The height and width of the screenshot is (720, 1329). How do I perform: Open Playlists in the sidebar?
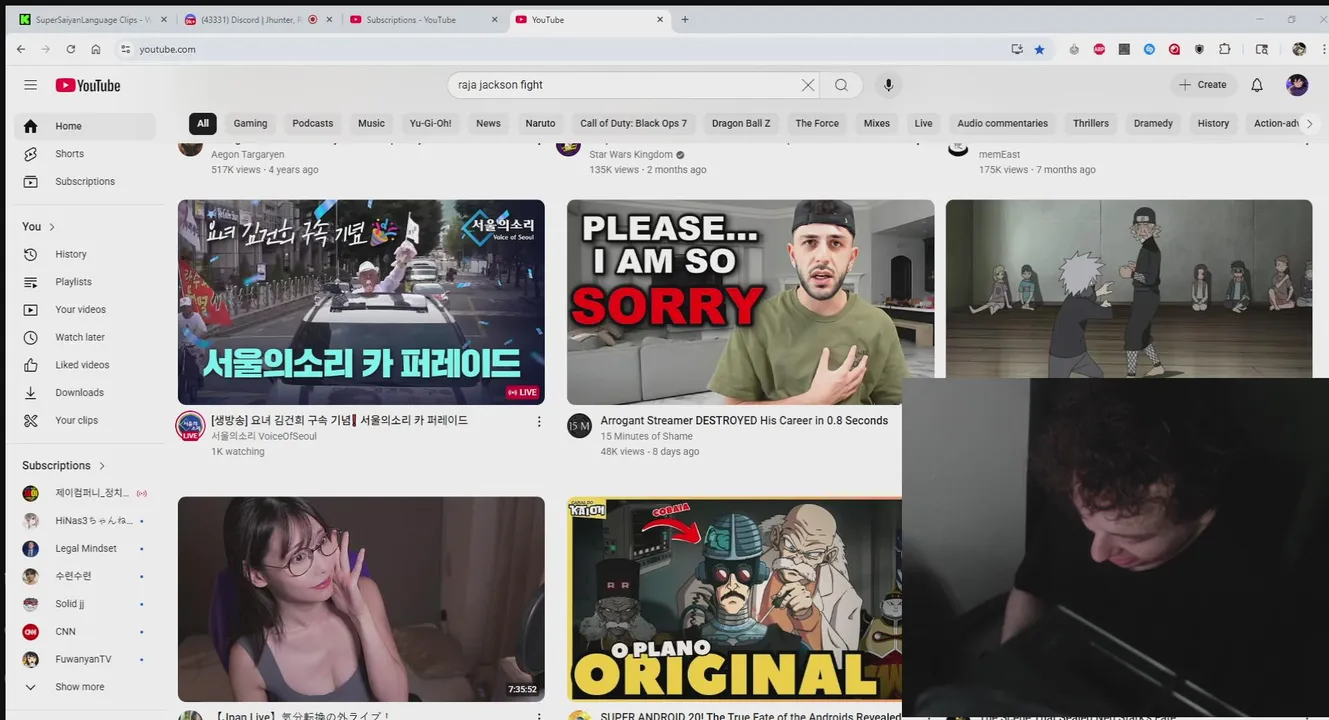85,282
